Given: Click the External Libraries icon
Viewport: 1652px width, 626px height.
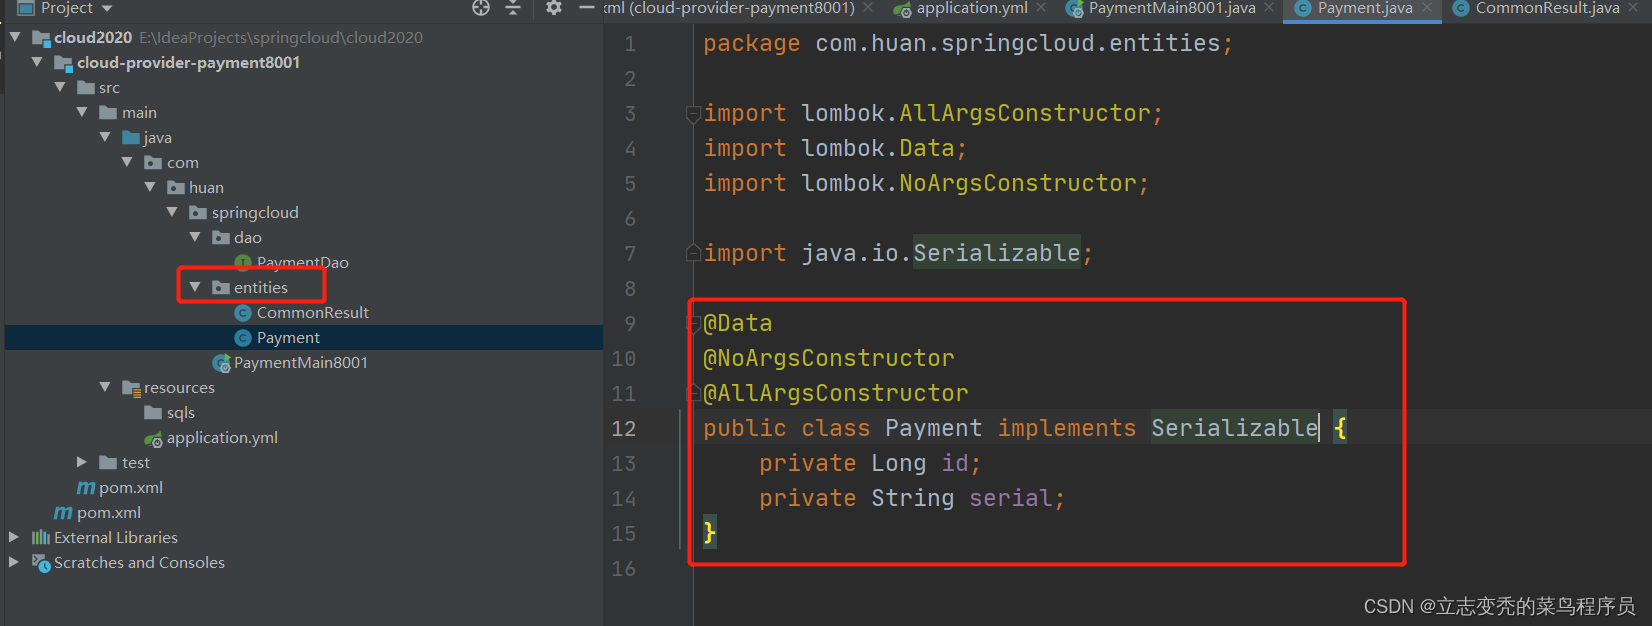Looking at the screenshot, I should [41, 538].
